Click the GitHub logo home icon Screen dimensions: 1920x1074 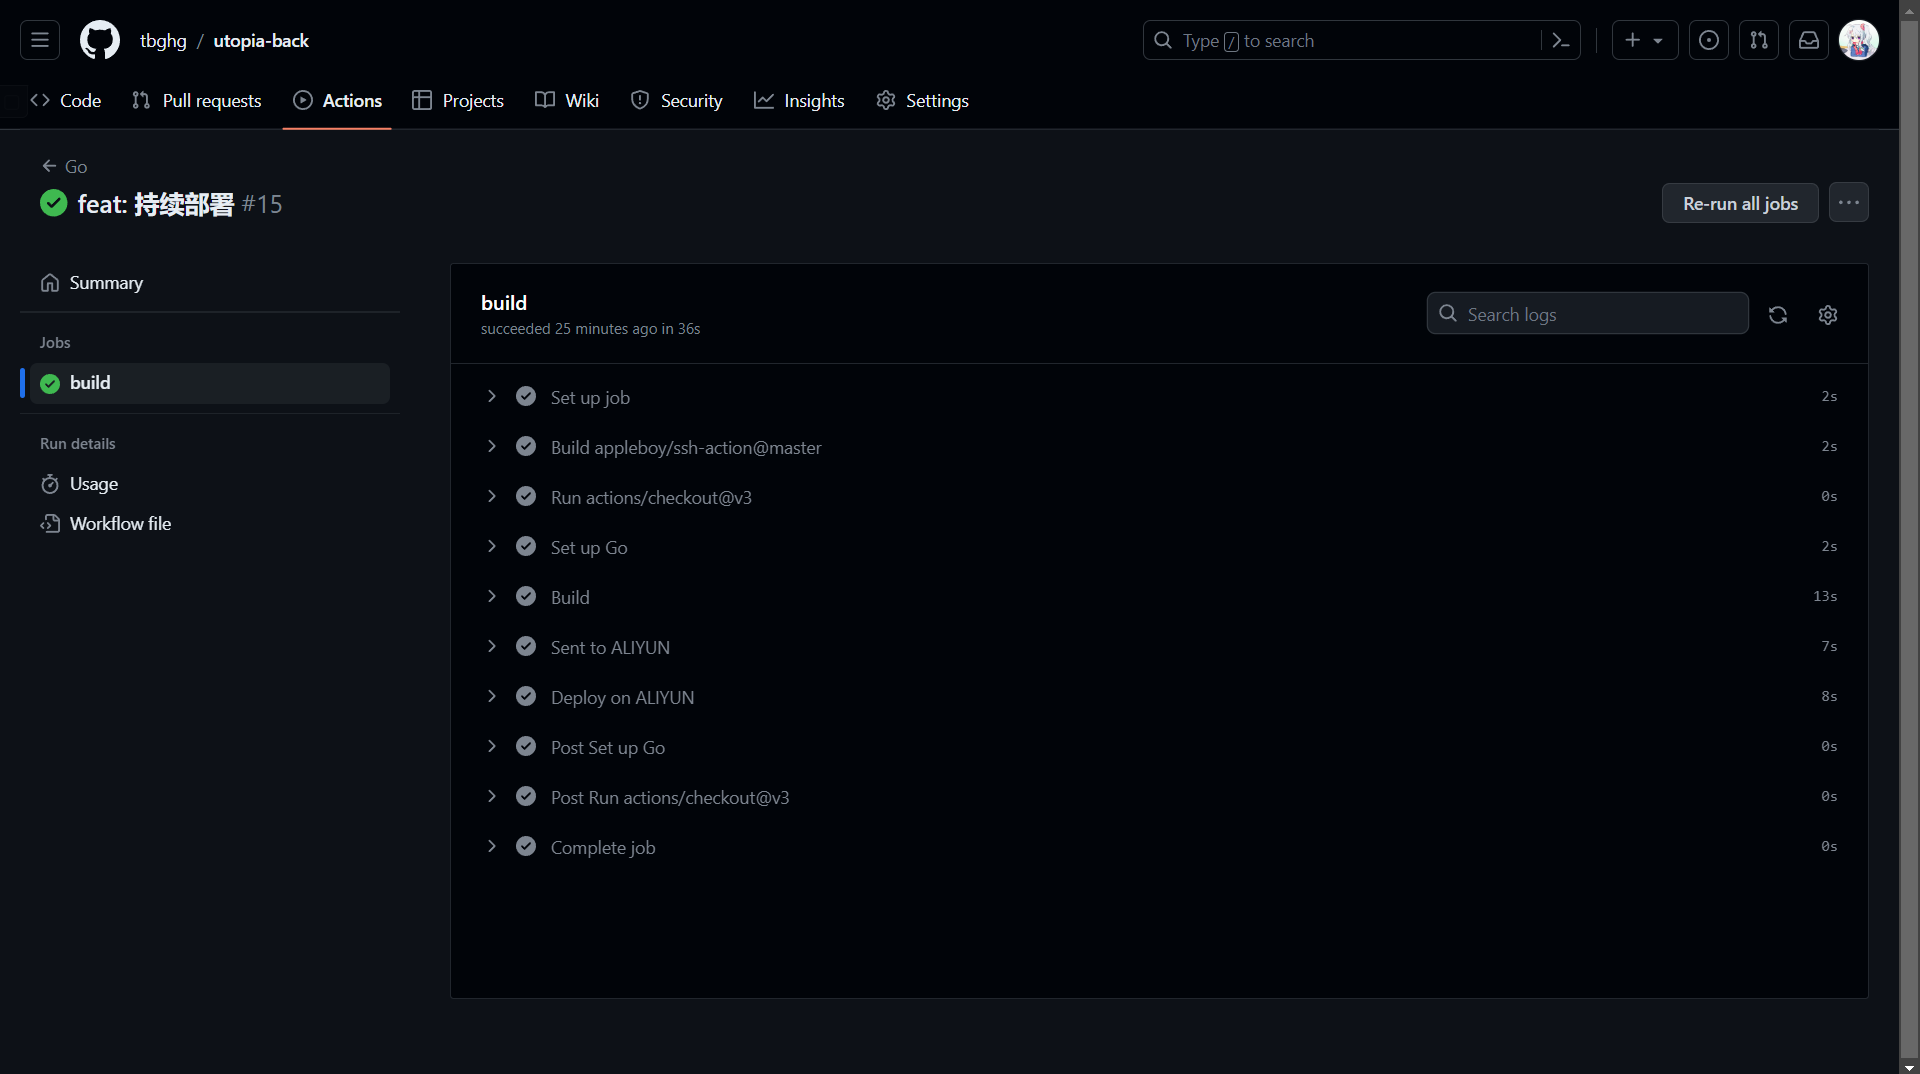tap(99, 41)
